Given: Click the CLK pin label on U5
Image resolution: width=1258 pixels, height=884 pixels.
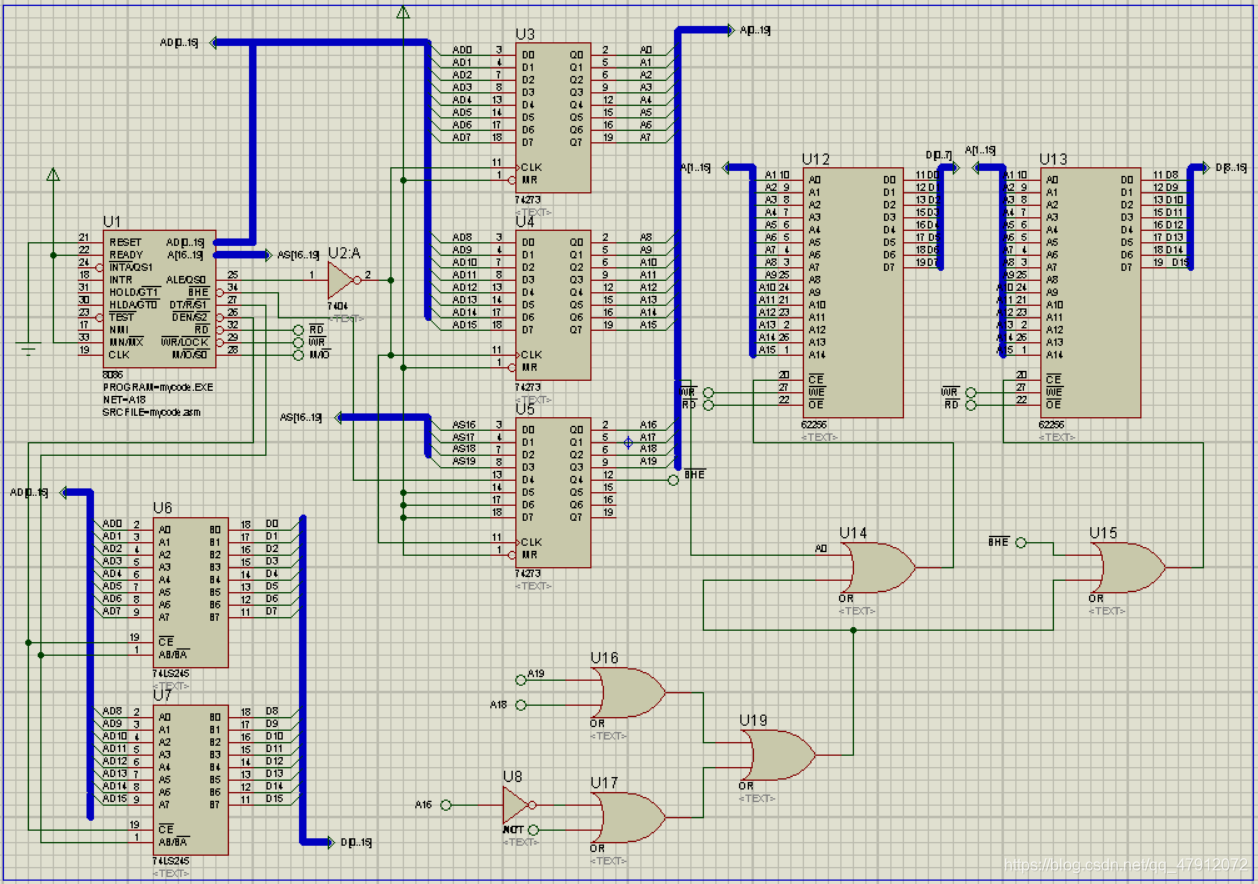Looking at the screenshot, I should [531, 542].
